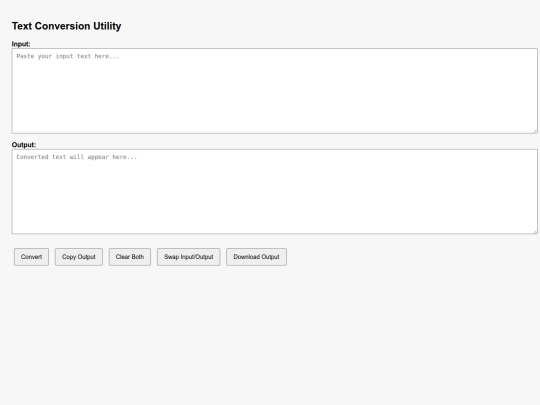Image resolution: width=540 pixels, height=405 pixels.
Task: Grab the Input textarea resize handle
Action: [x=535, y=131]
